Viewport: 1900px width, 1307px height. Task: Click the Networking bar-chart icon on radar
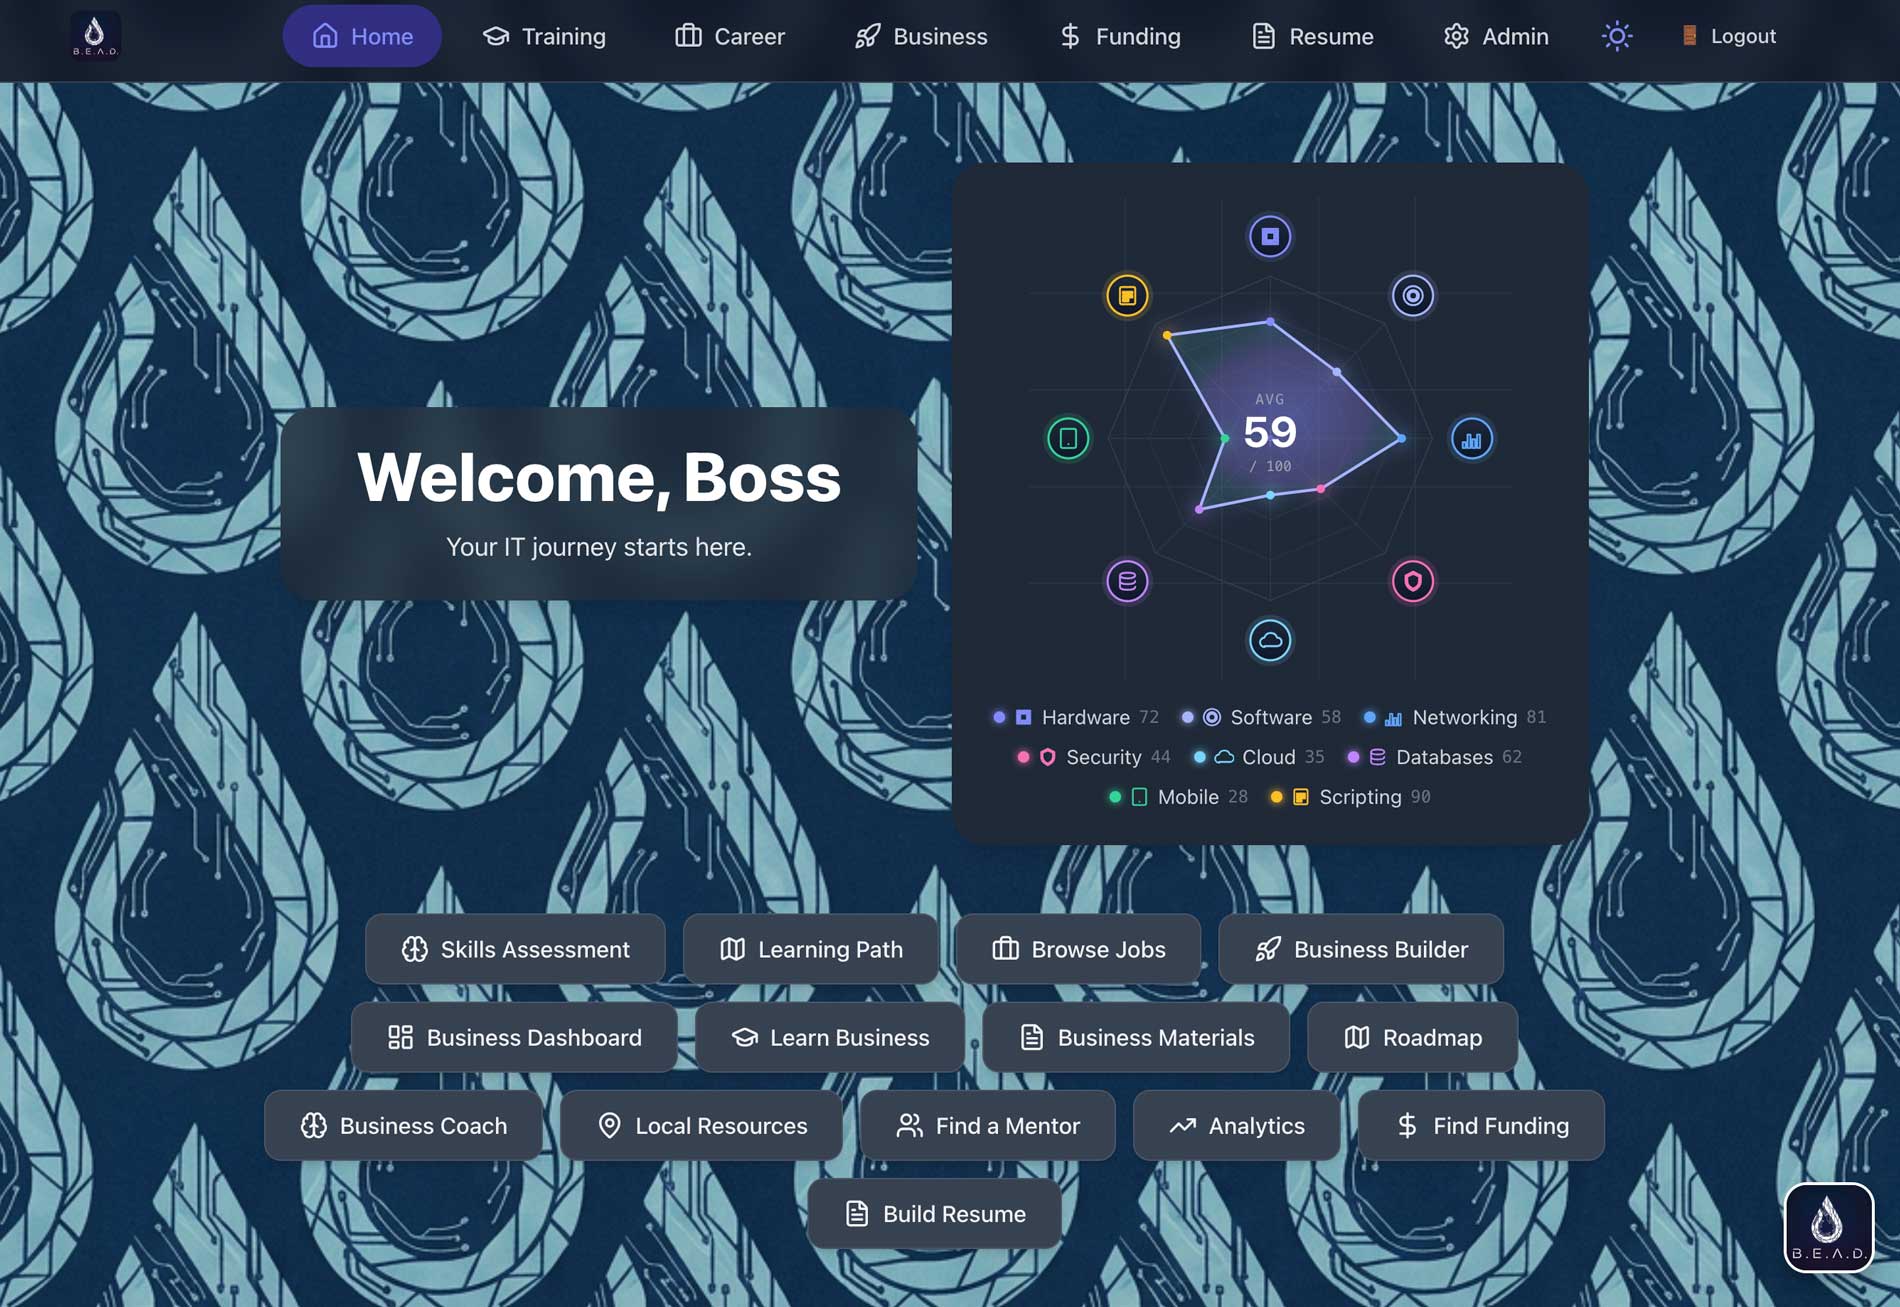click(1471, 439)
